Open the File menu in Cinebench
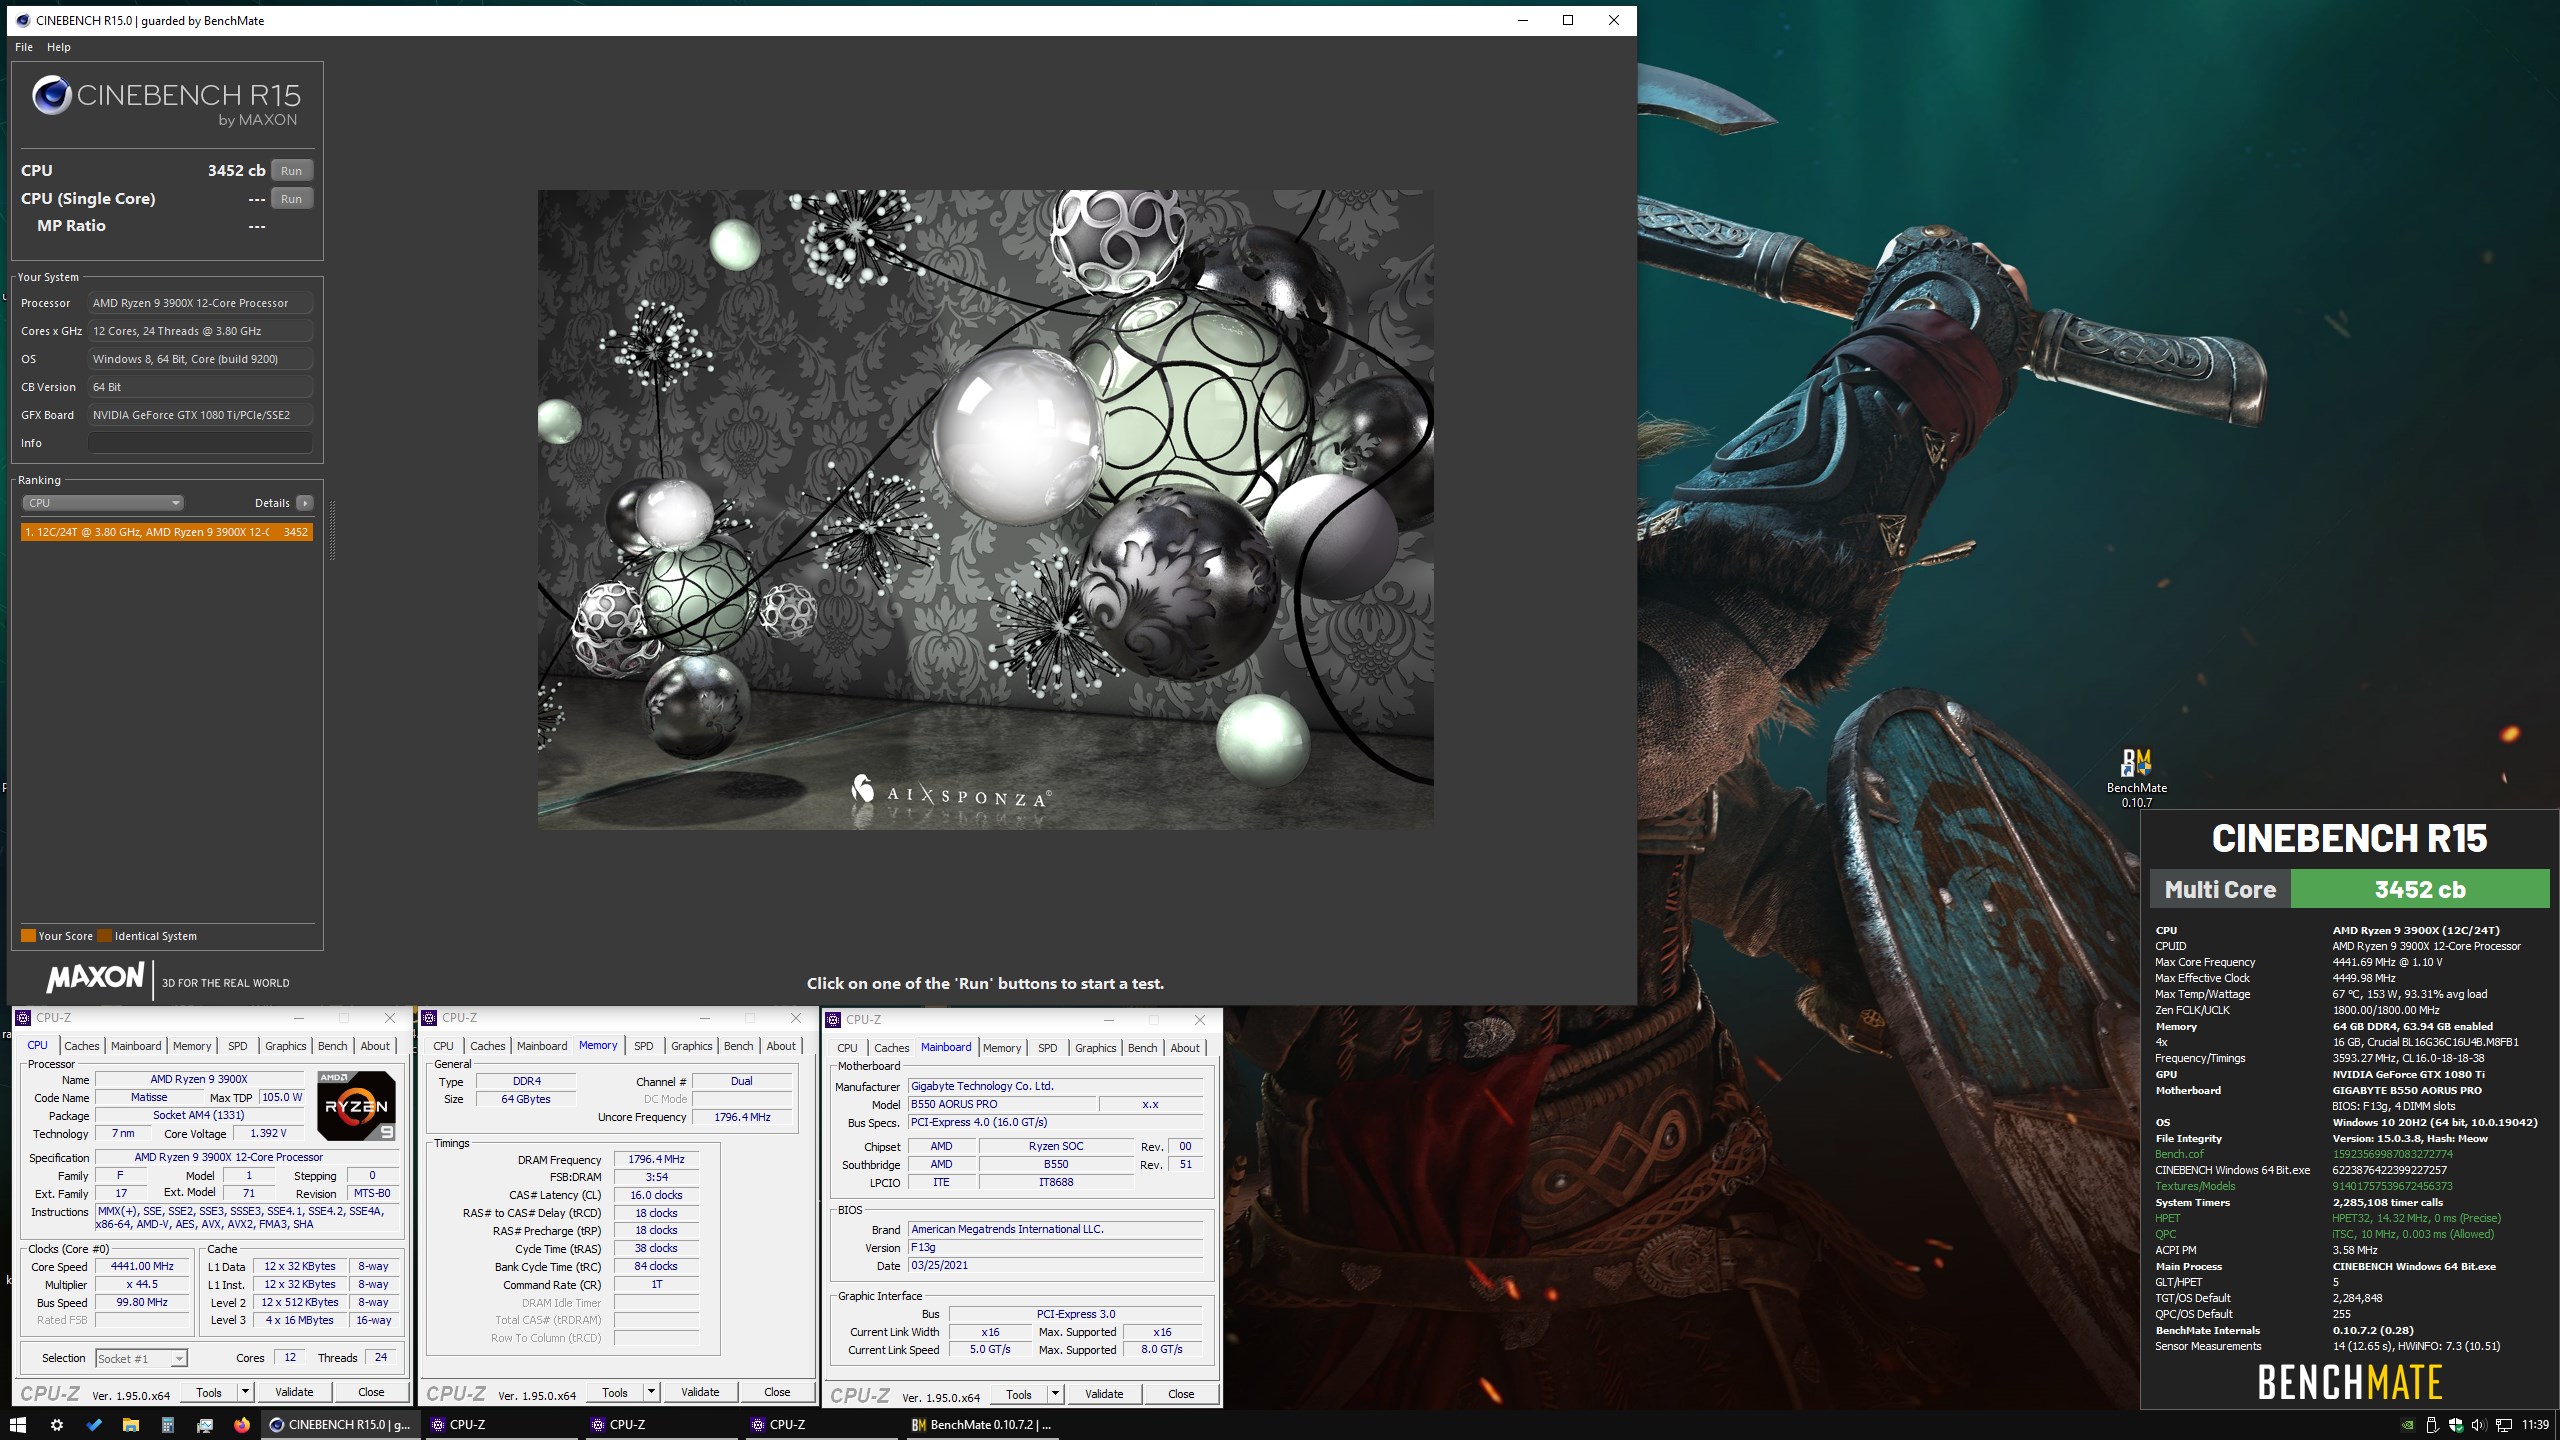2560x1440 pixels. (24, 47)
